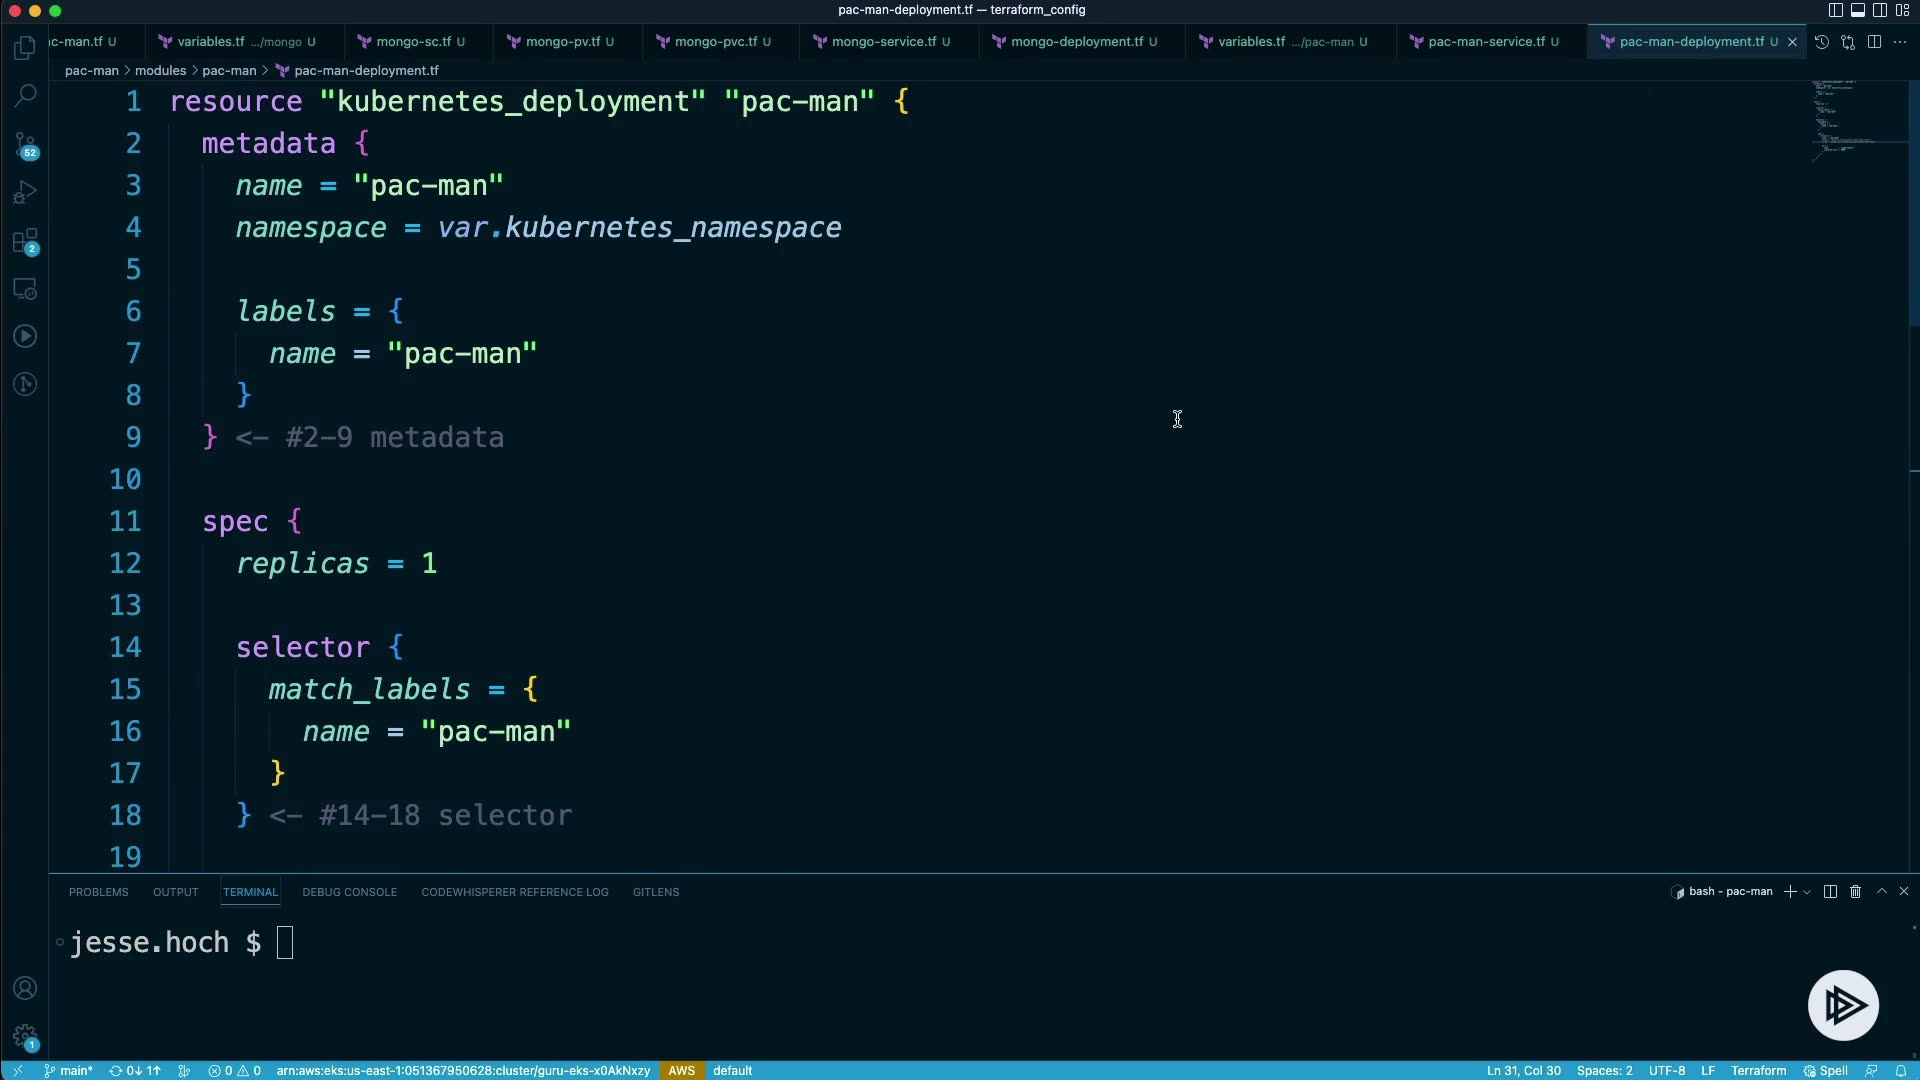Open editor More Actions ellipsis
Viewport: 1920px width, 1080px height.
coord(1900,42)
